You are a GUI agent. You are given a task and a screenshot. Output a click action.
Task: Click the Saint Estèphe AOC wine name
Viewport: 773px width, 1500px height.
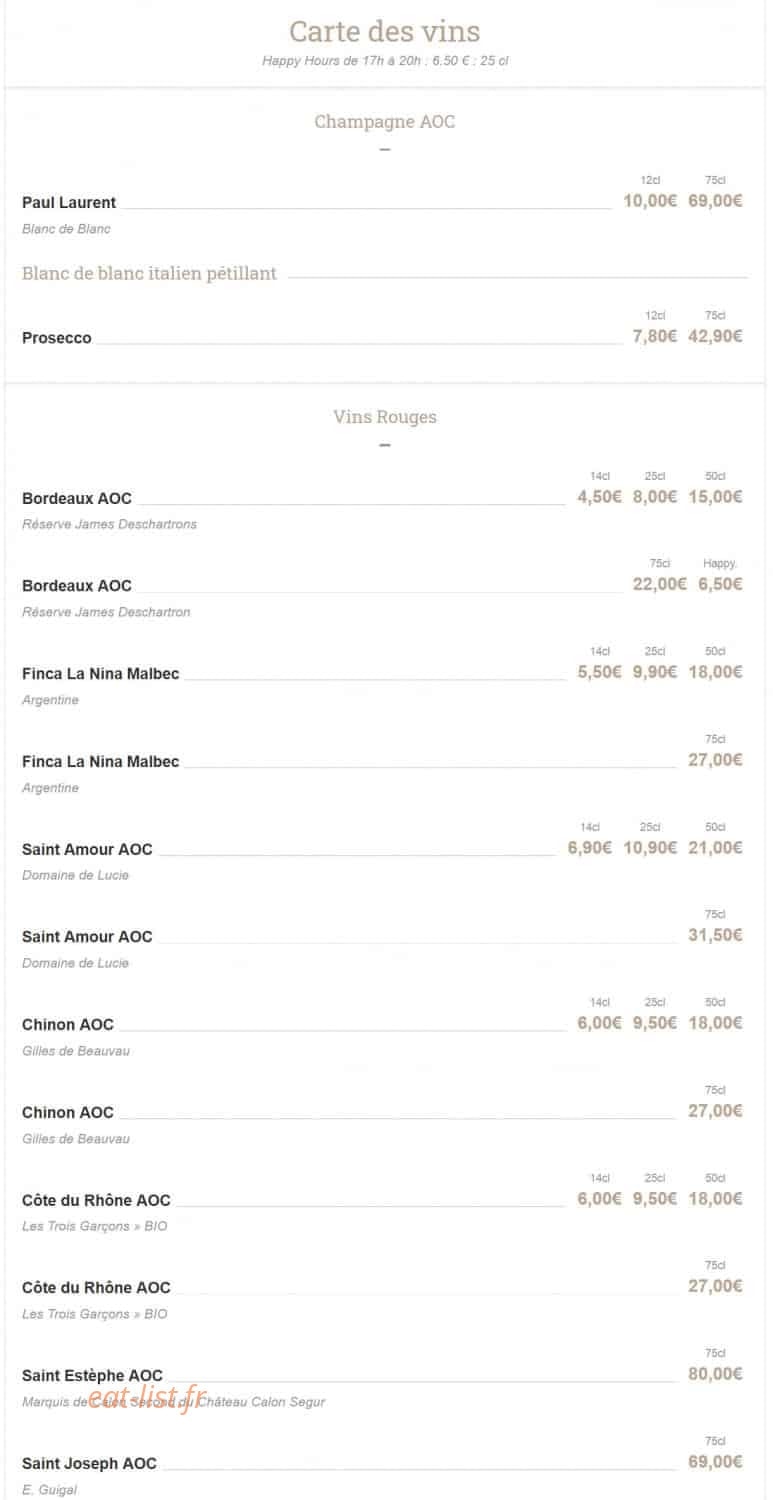coord(92,1376)
